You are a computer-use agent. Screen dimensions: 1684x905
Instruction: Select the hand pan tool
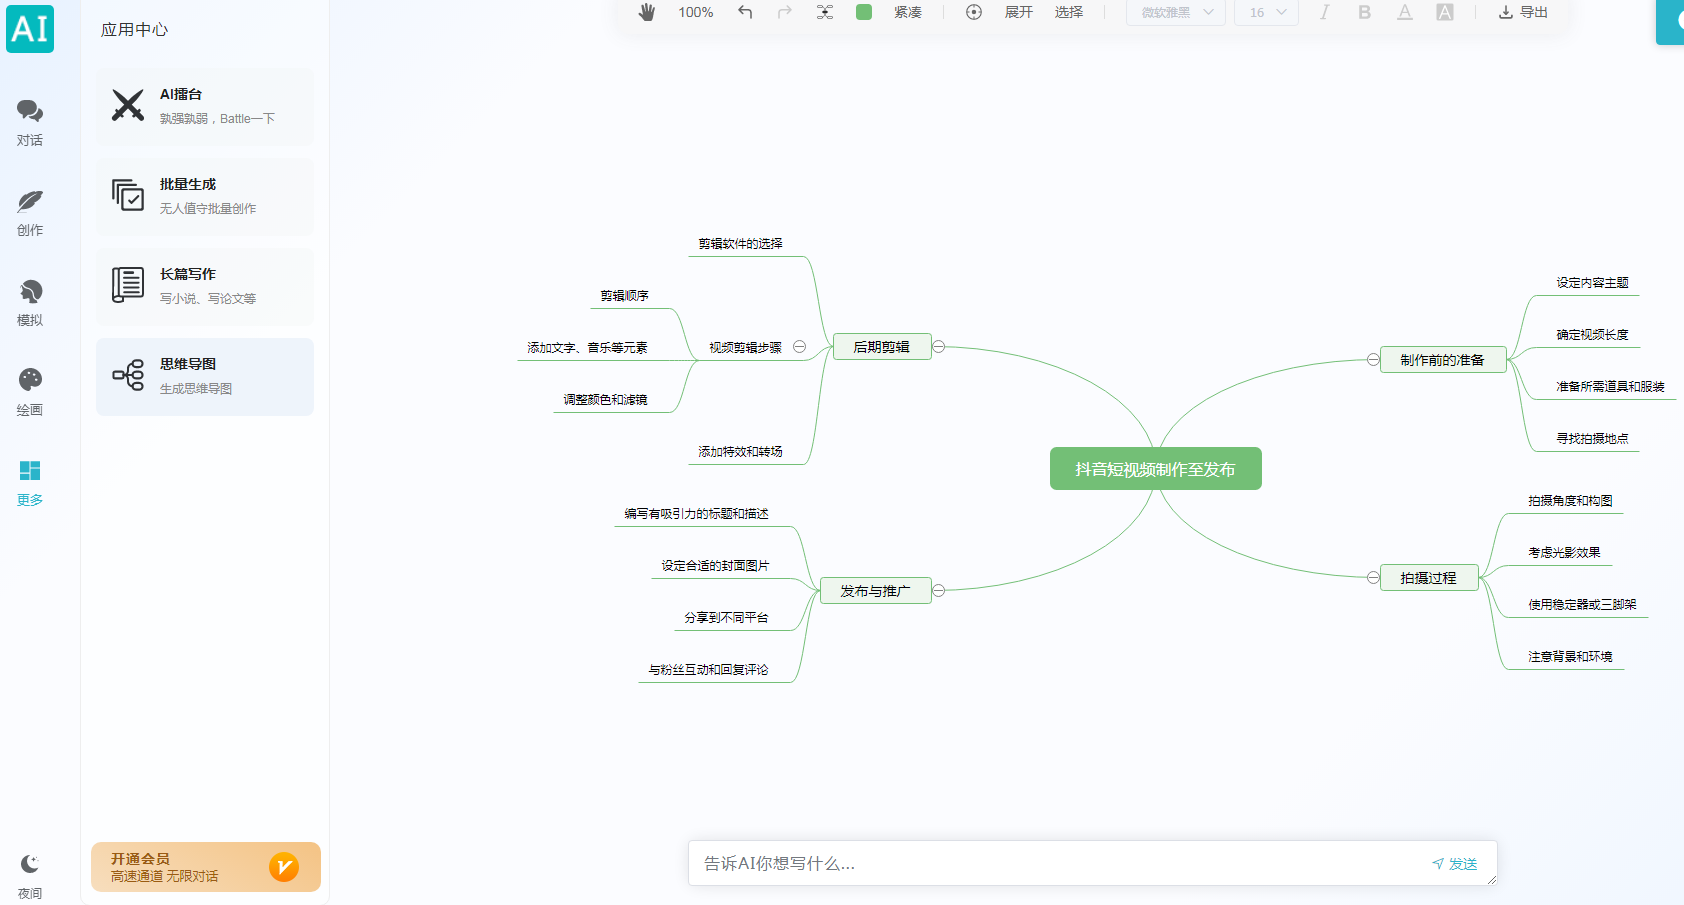click(x=647, y=12)
